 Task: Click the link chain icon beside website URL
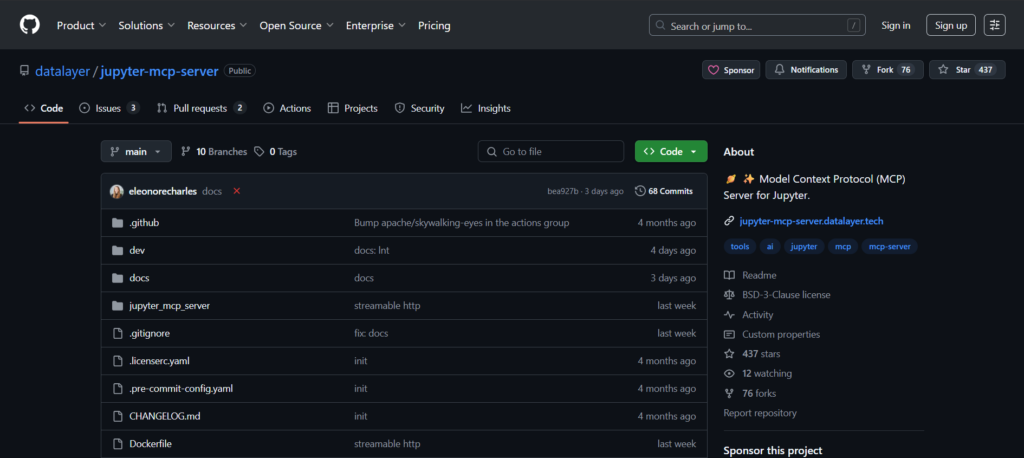(x=729, y=221)
